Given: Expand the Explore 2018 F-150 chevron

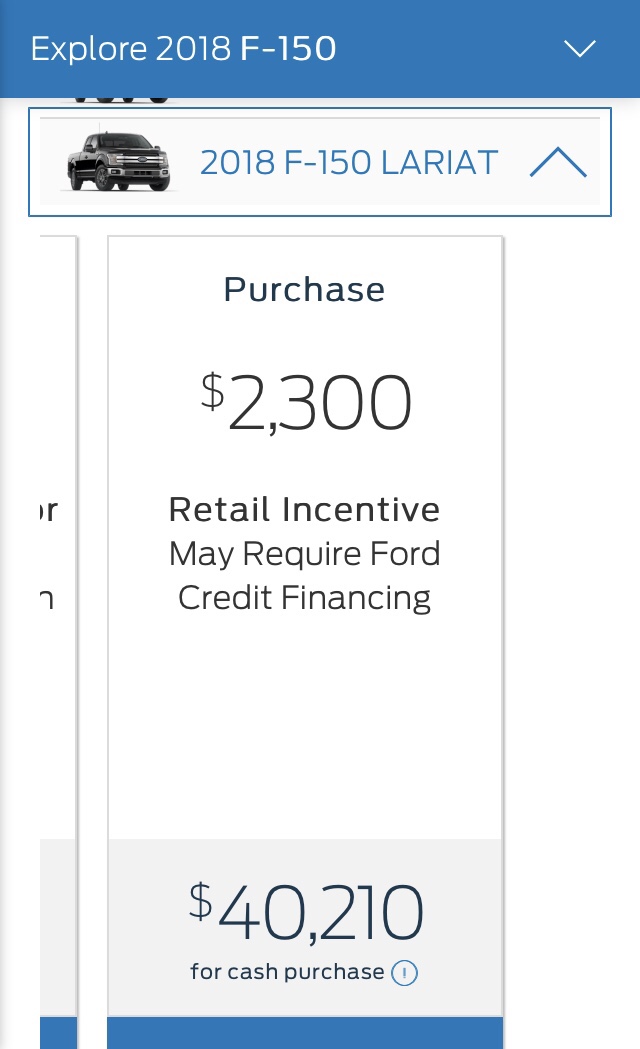Looking at the screenshot, I should 579,48.
